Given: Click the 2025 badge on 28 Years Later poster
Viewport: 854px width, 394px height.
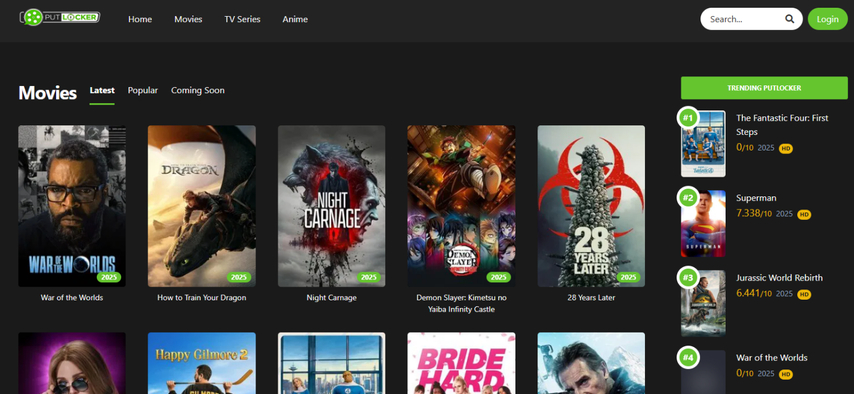Looking at the screenshot, I should [x=628, y=277].
